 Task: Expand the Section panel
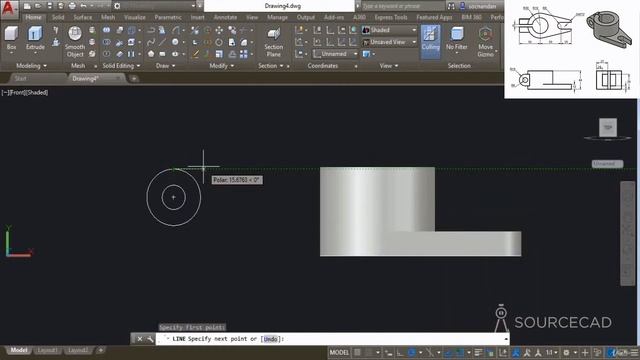point(271,66)
